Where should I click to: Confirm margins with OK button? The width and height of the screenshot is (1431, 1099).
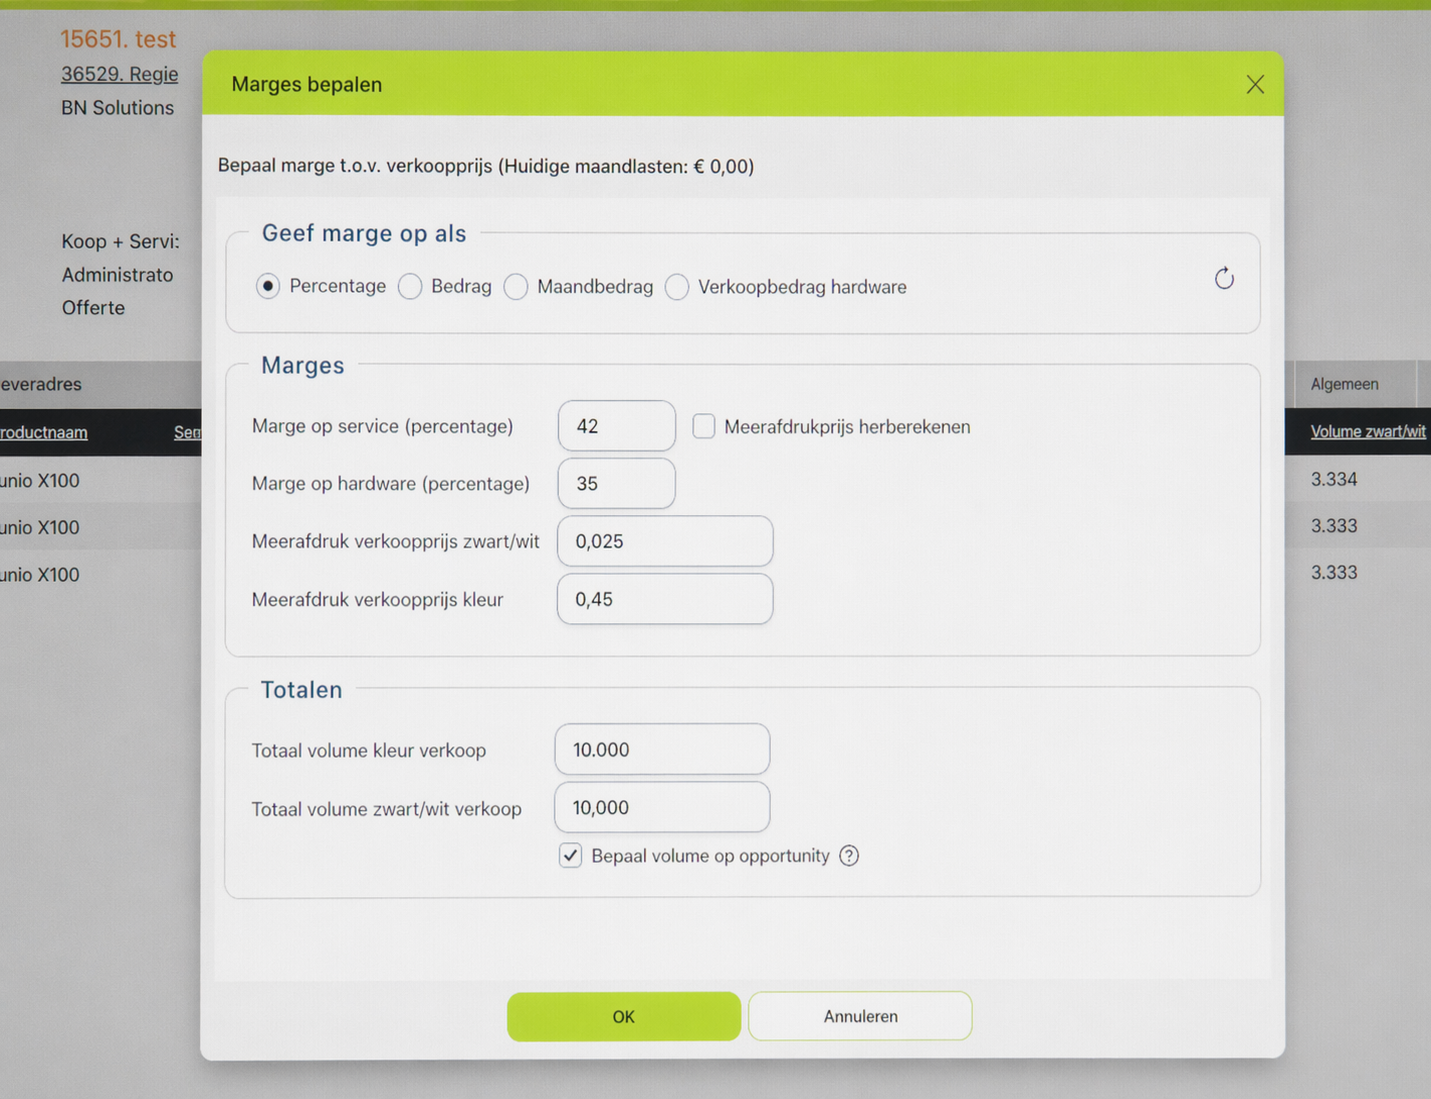pos(624,1016)
